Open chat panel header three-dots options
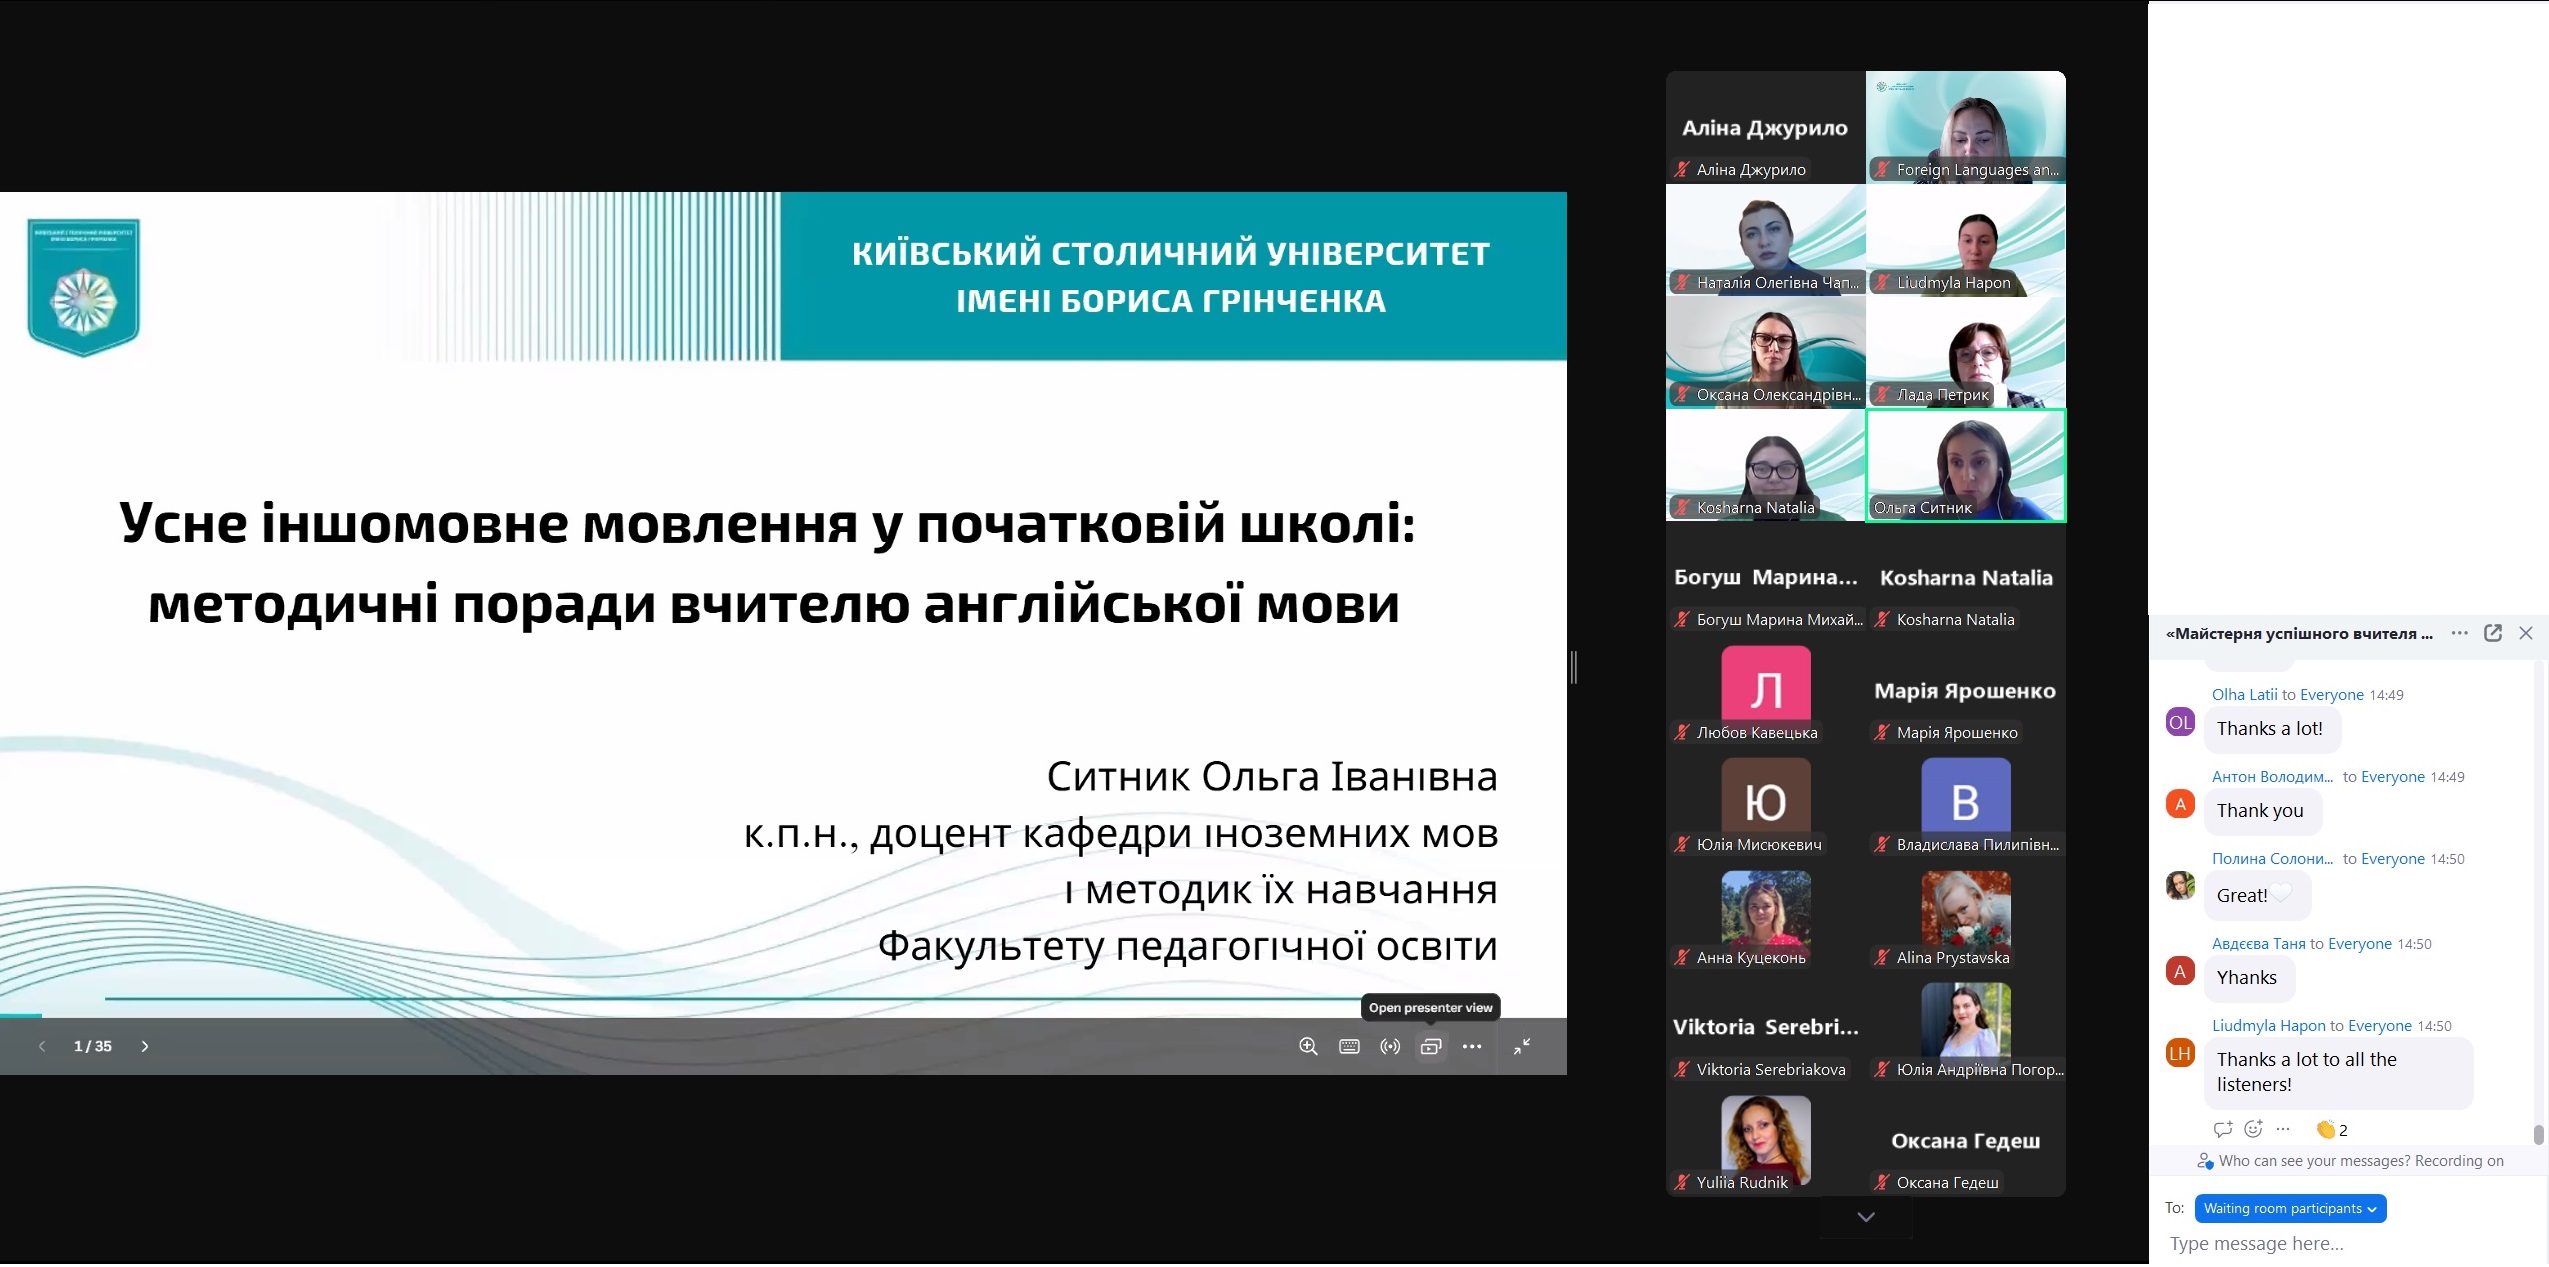Image resolution: width=2549 pixels, height=1267 pixels. [2460, 633]
